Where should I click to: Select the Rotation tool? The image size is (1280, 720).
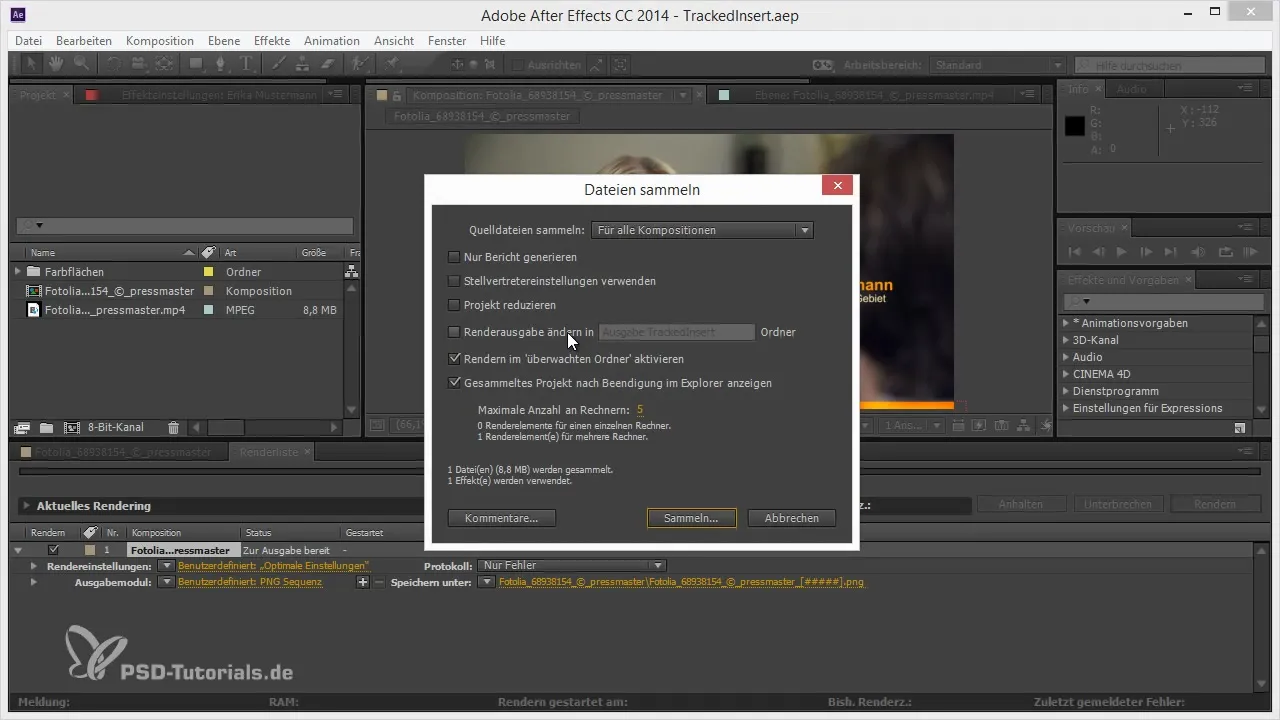tap(115, 64)
